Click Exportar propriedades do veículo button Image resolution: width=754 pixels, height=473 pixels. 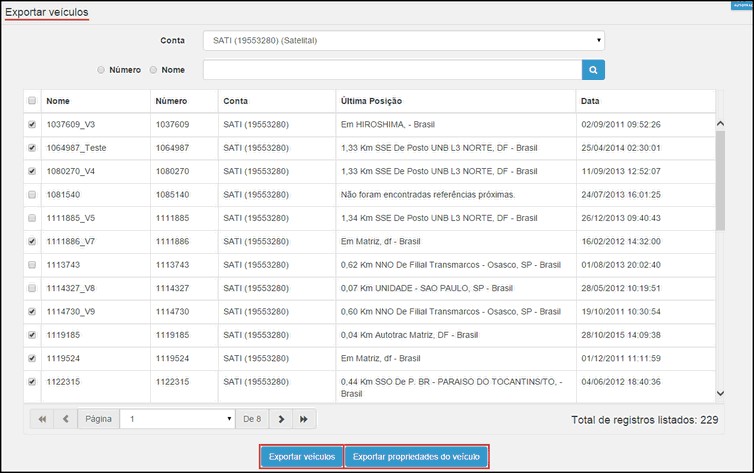click(x=416, y=457)
